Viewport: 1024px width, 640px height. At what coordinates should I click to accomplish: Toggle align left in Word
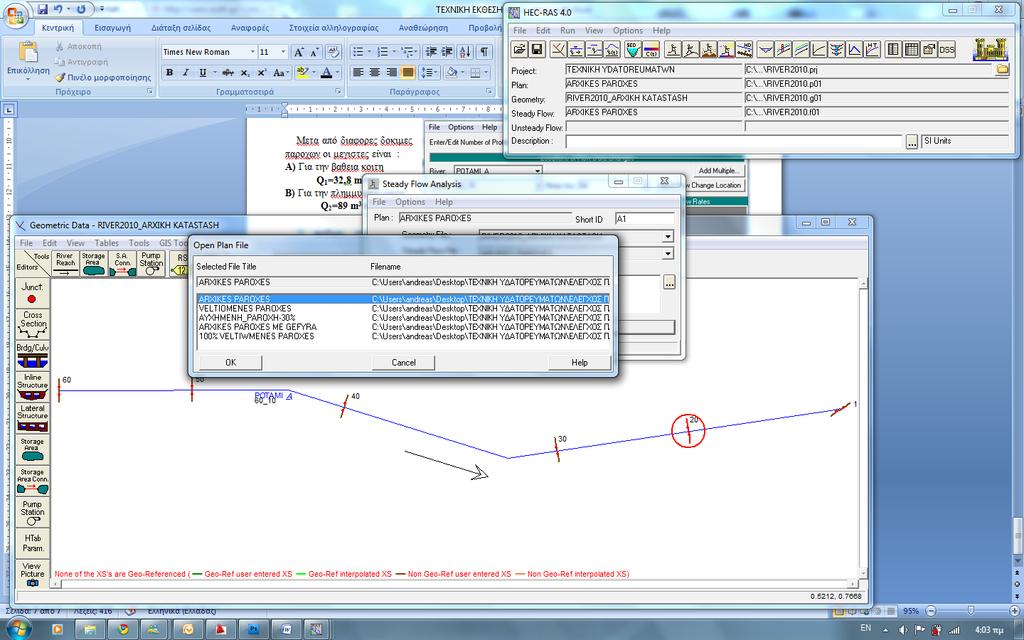[358, 72]
